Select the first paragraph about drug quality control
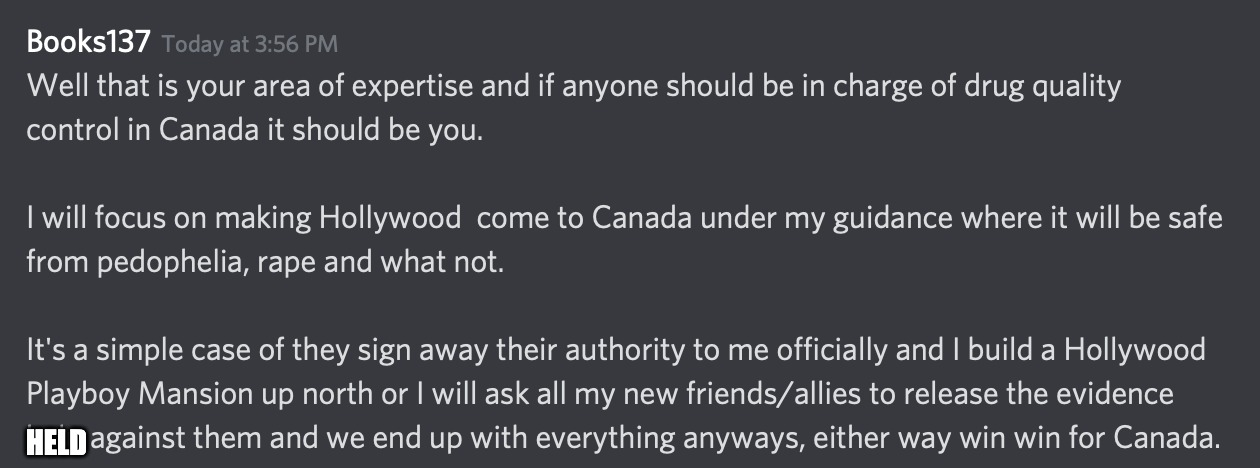 574,108
